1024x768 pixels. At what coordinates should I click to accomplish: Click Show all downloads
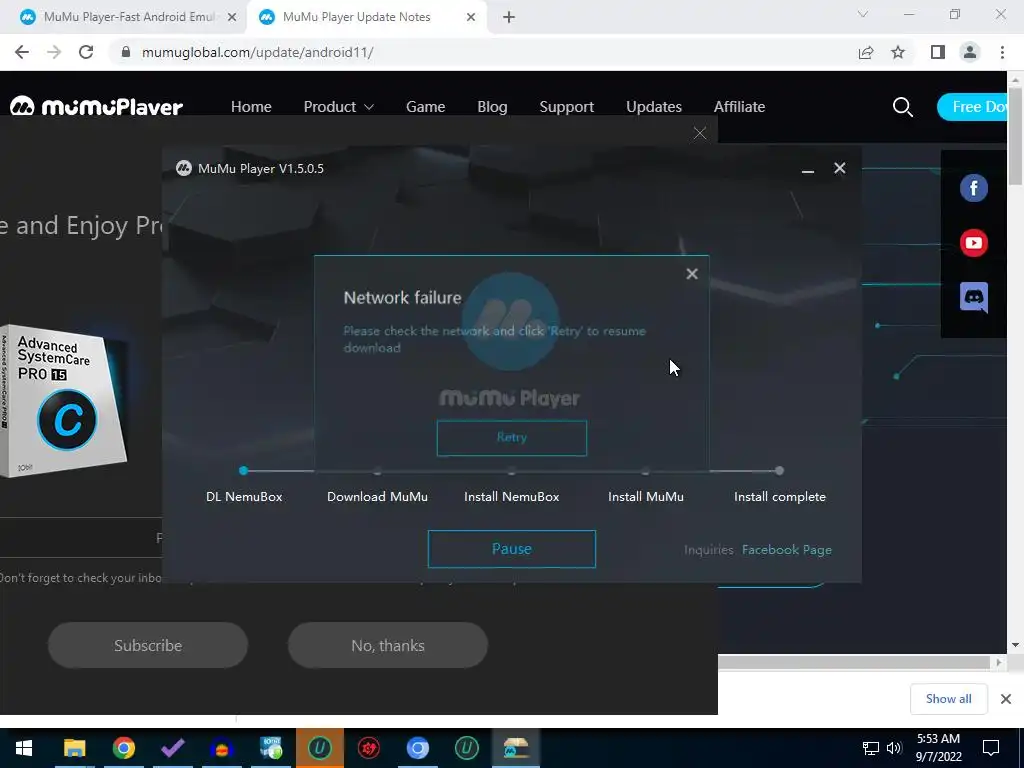pyautogui.click(x=948, y=699)
